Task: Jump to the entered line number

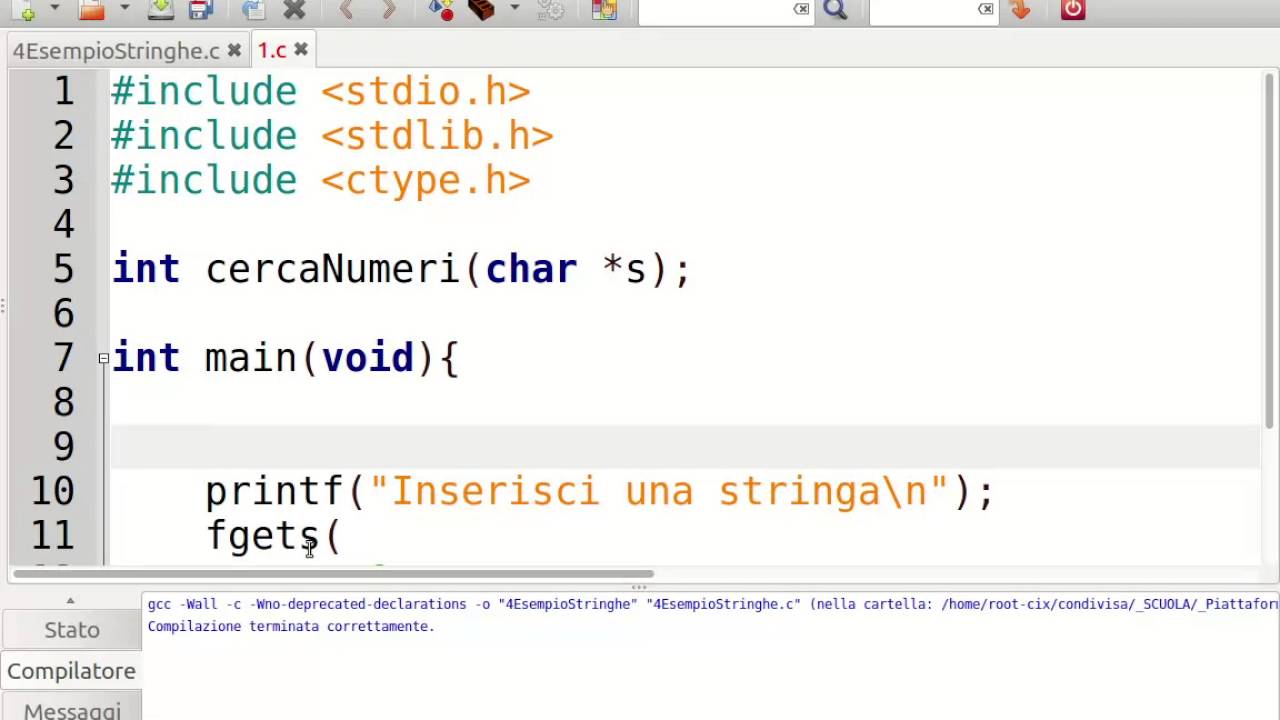Action: (1020, 9)
